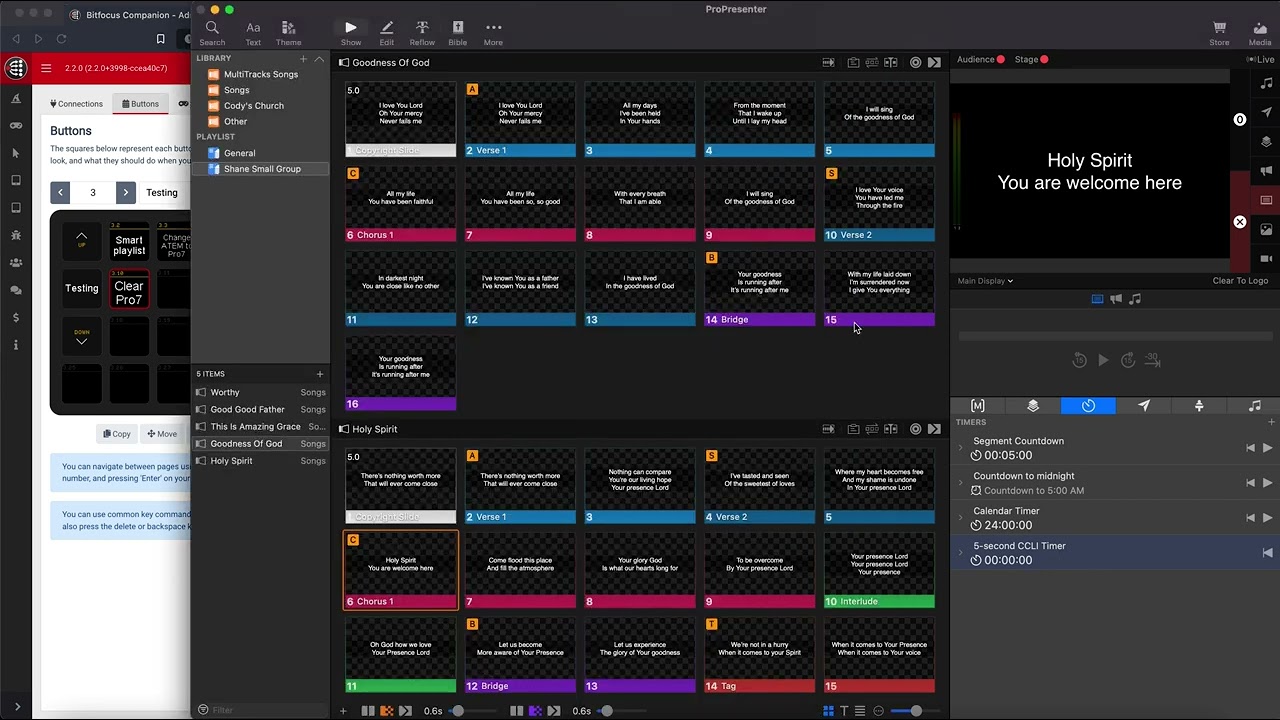The image size is (1280, 720).
Task: Open the More toolbar menu
Action: point(493,33)
